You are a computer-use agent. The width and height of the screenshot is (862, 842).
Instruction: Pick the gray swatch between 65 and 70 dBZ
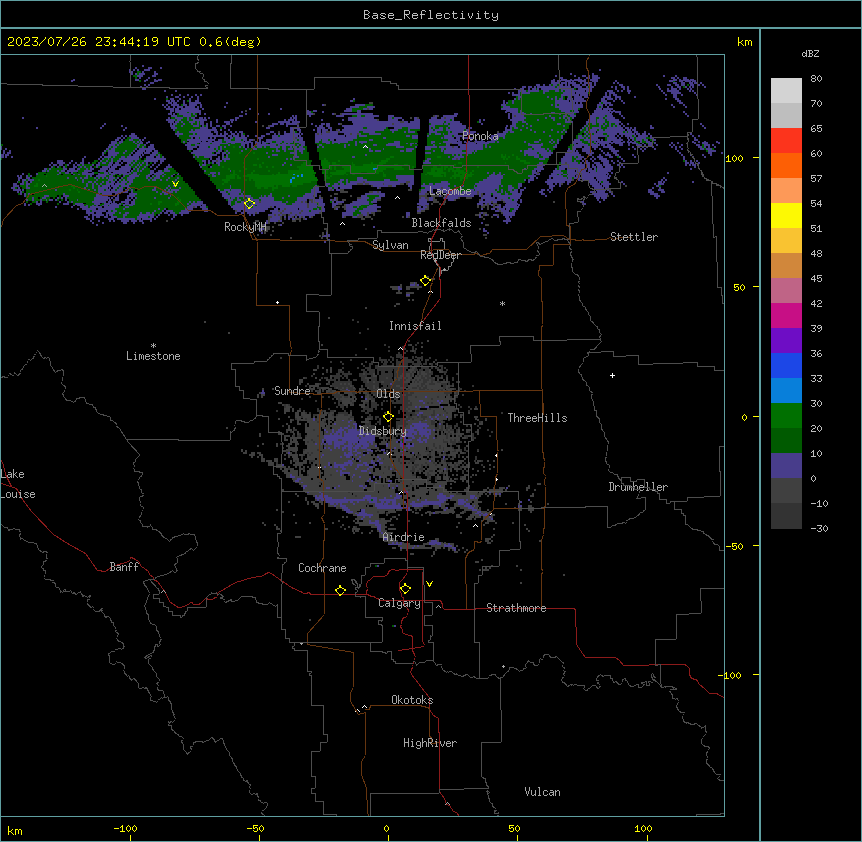786,115
